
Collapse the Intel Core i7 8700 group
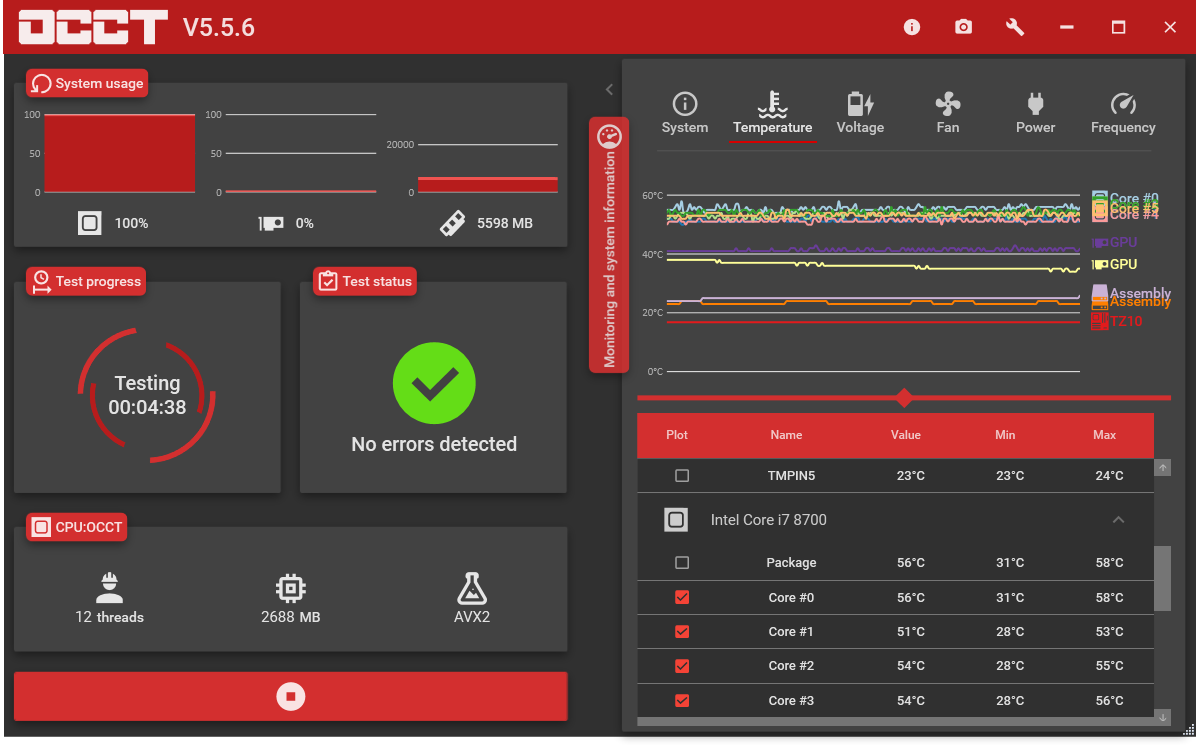pyautogui.click(x=1118, y=520)
